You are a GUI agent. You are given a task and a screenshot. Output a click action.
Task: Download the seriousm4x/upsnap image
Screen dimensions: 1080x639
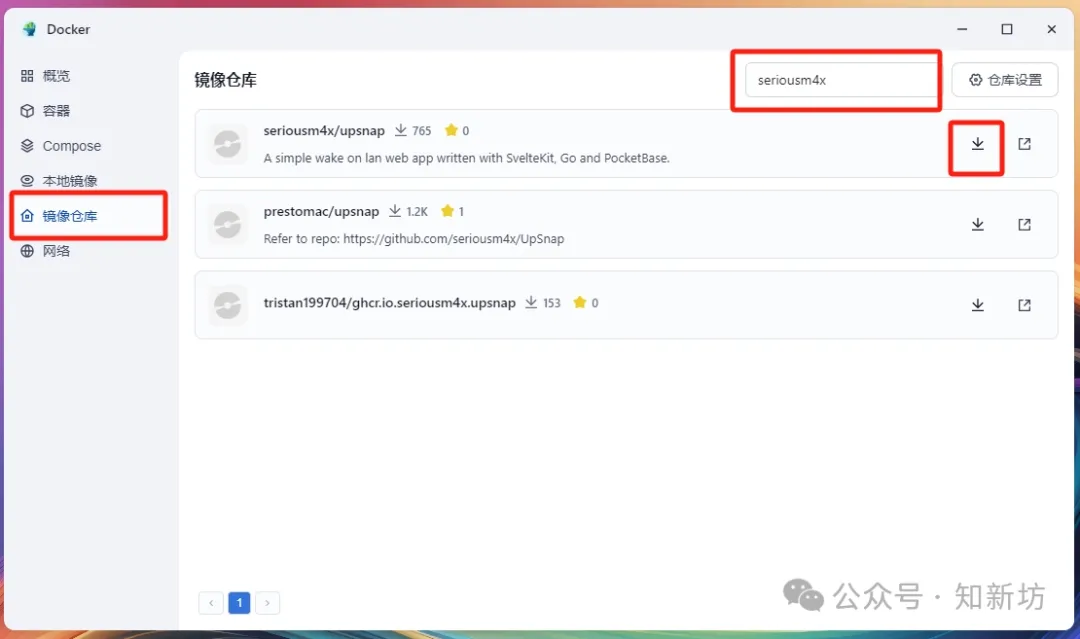click(977, 144)
